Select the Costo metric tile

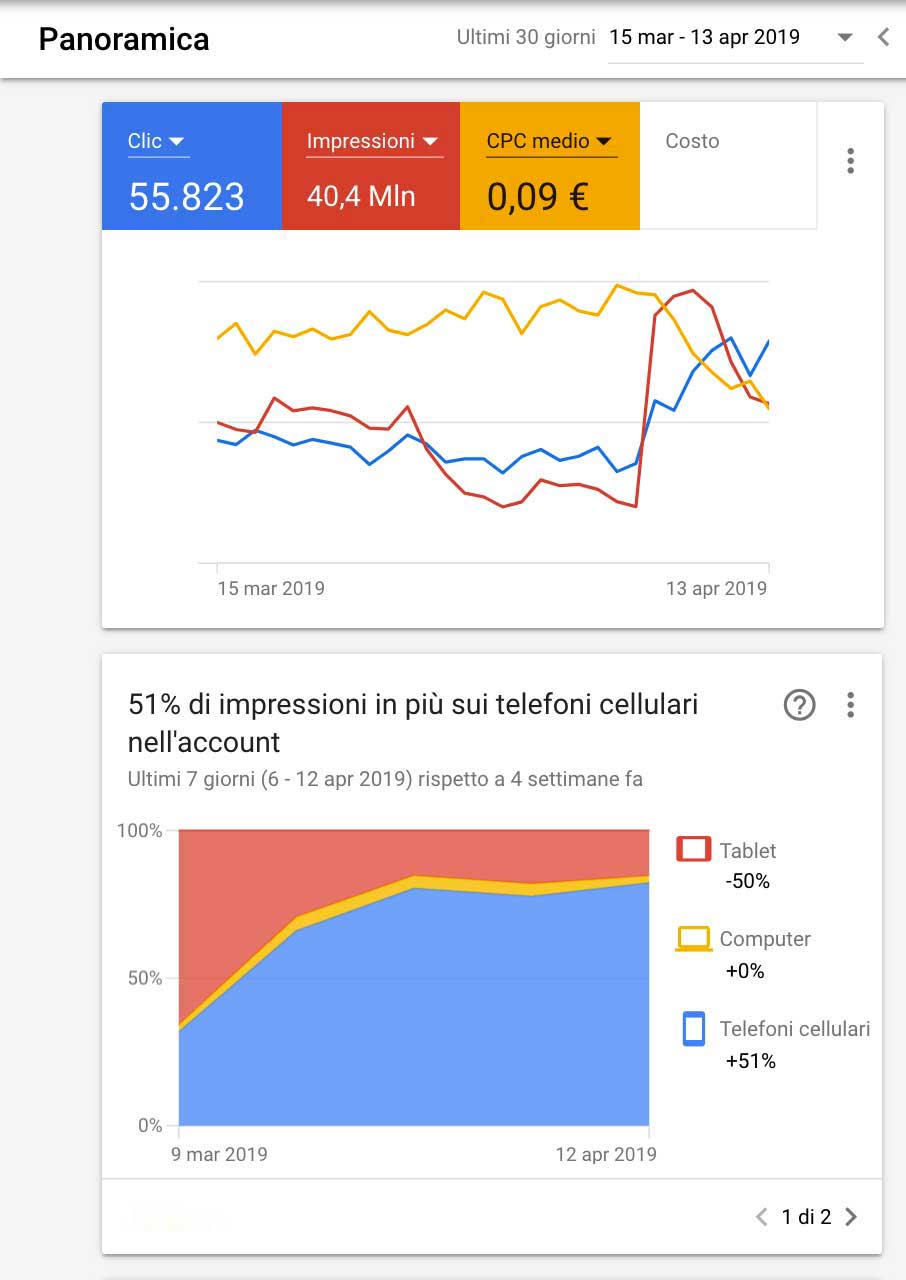coord(728,166)
